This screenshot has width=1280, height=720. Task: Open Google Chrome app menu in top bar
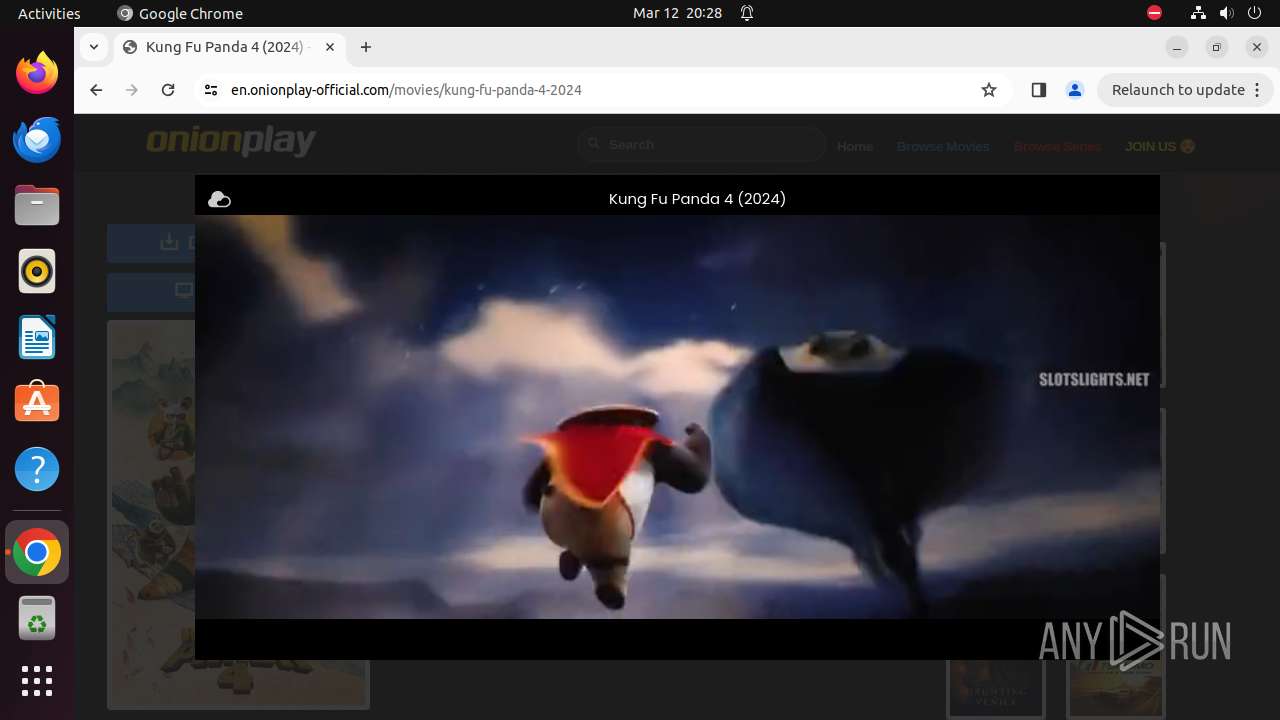click(180, 13)
